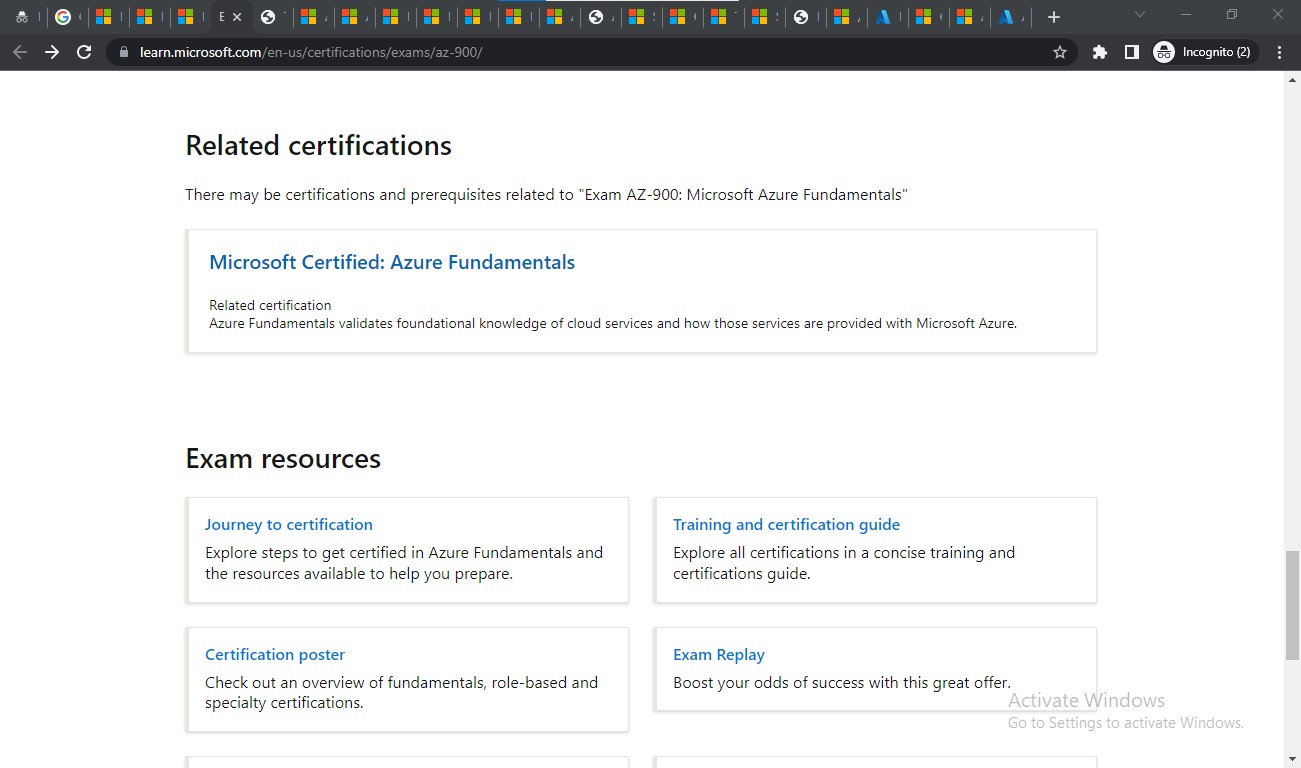View site information via the padlock icon
The height and width of the screenshot is (768, 1301).
click(x=122, y=52)
